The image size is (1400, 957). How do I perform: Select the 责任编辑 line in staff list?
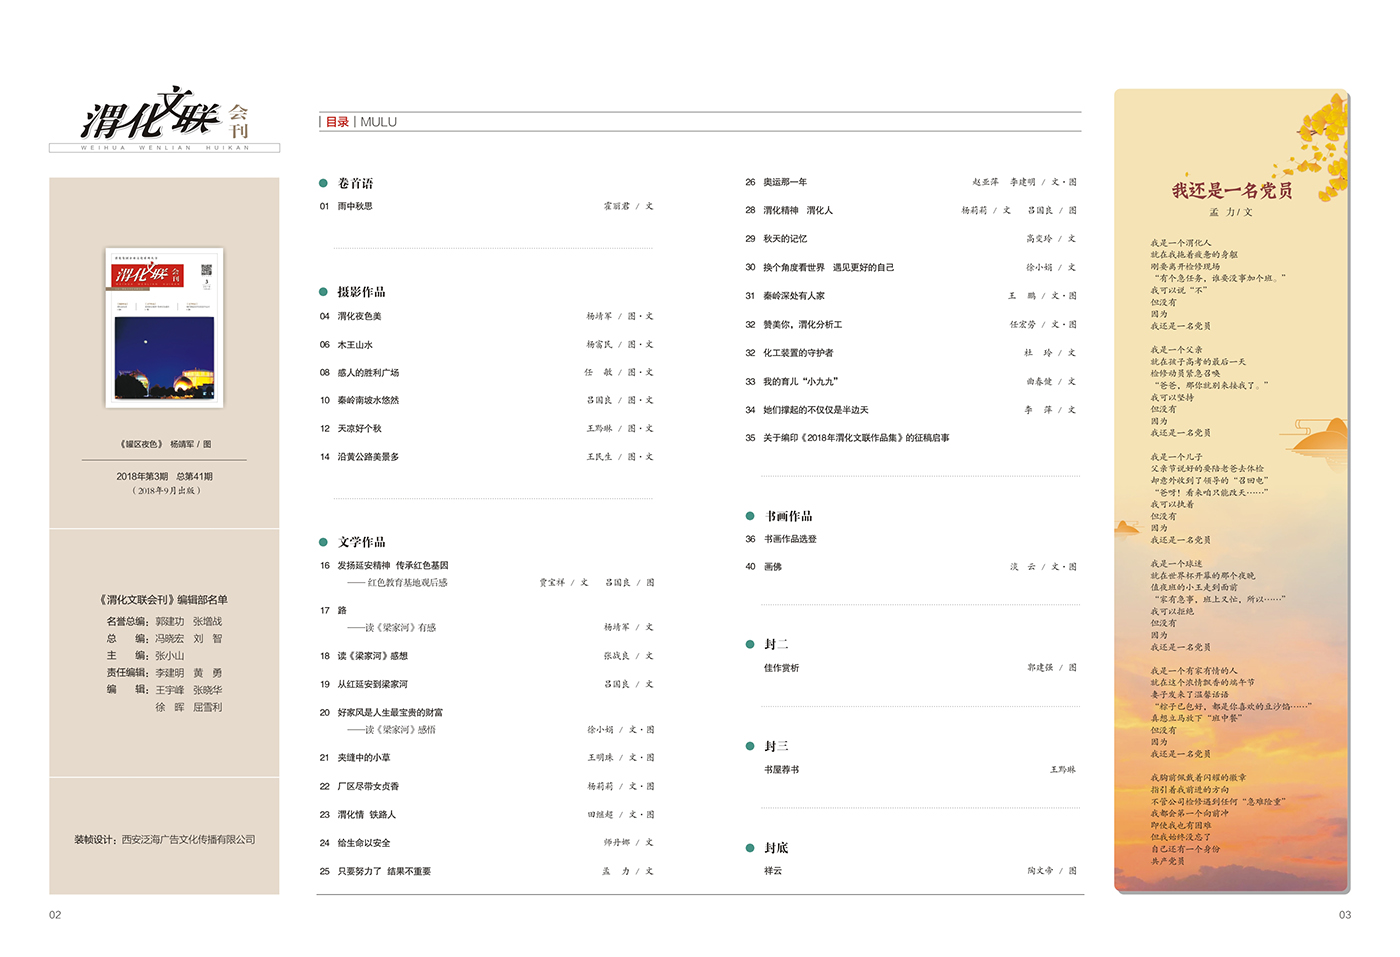pos(164,673)
